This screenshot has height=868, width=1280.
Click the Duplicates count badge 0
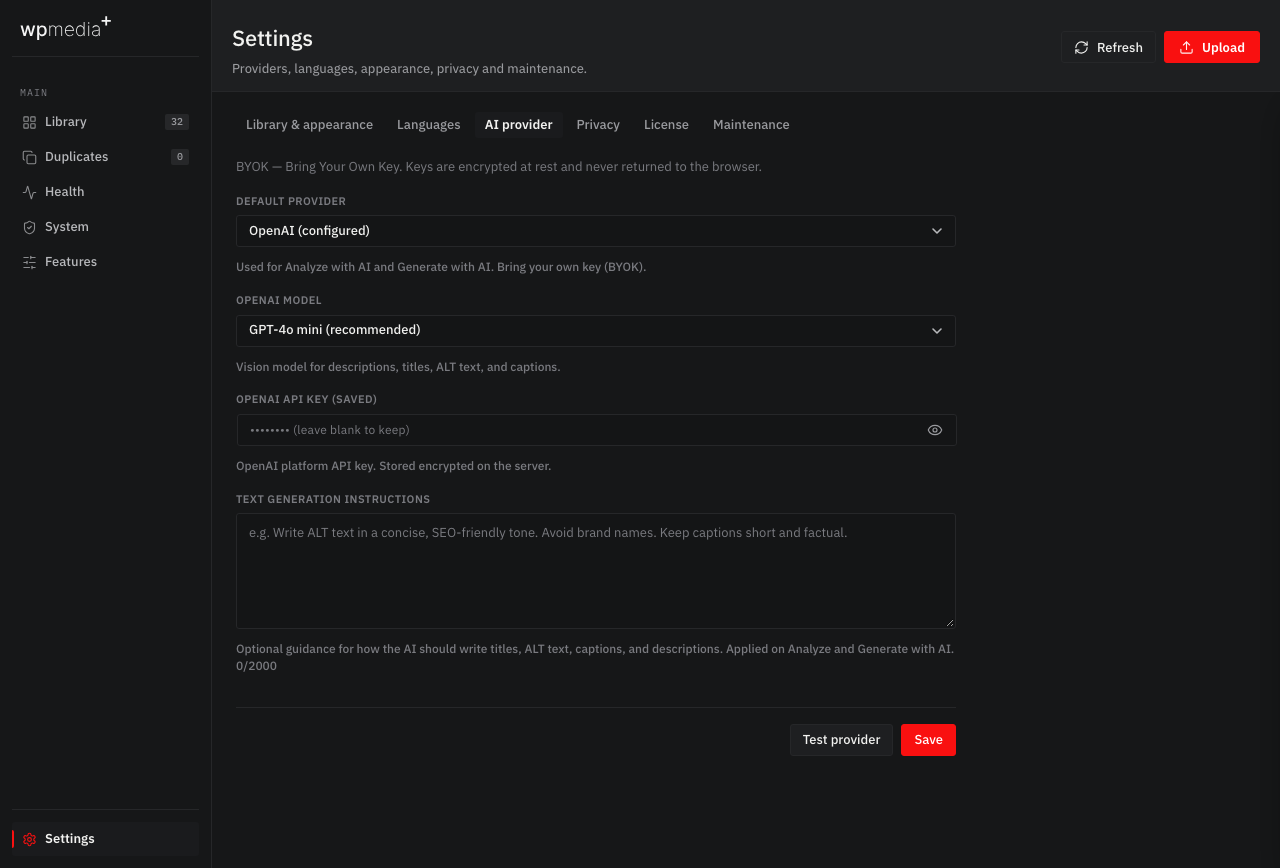pos(180,157)
